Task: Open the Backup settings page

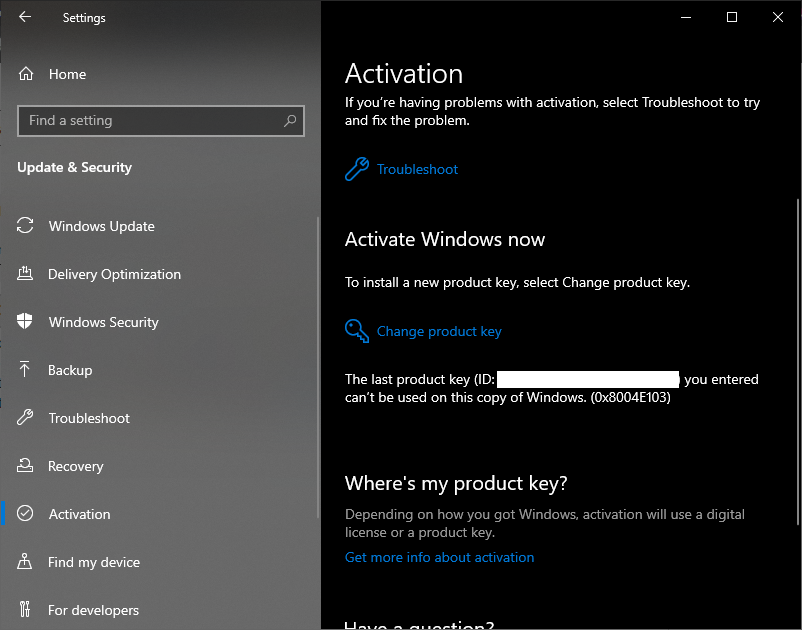Action: click(x=70, y=370)
